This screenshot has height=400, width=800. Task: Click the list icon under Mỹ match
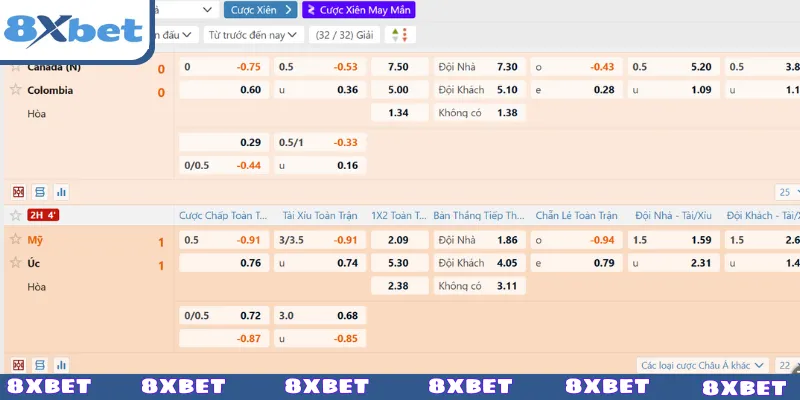point(40,365)
